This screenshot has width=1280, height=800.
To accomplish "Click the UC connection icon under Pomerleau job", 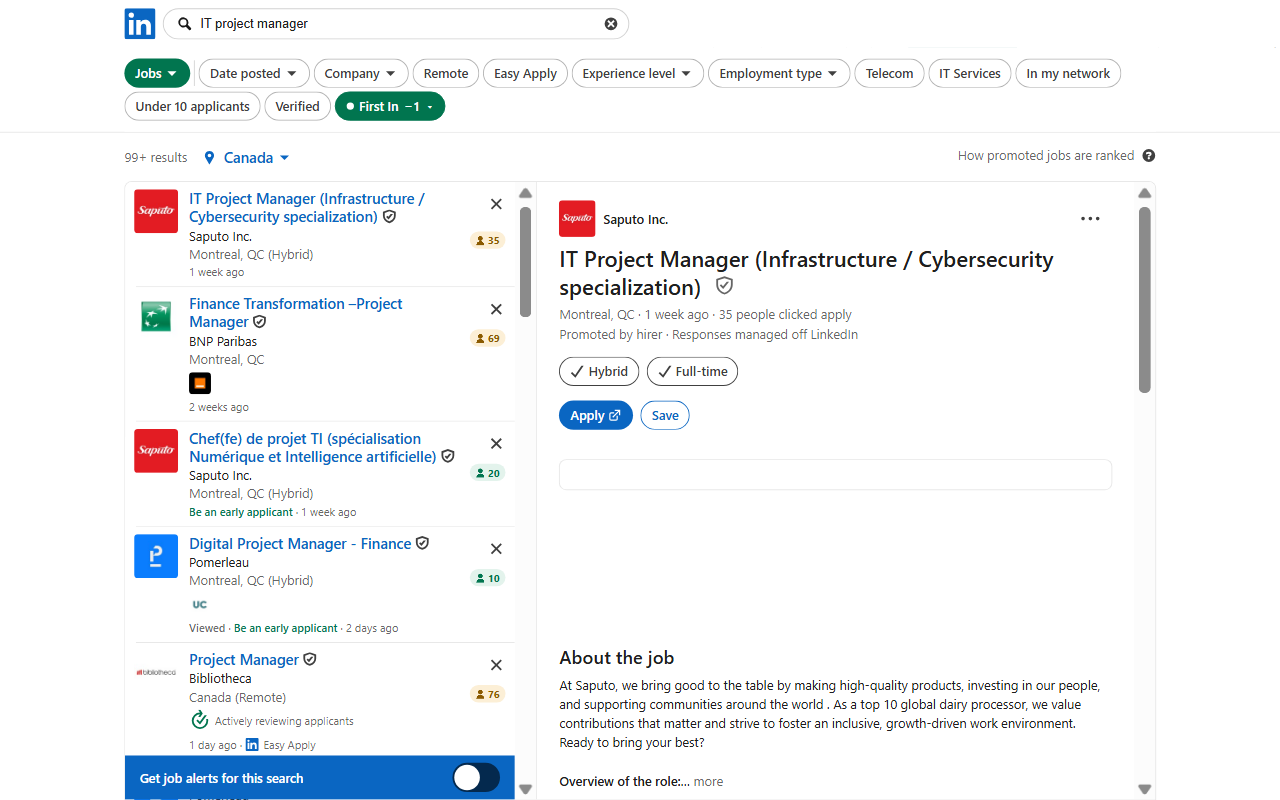I will click(x=200, y=604).
